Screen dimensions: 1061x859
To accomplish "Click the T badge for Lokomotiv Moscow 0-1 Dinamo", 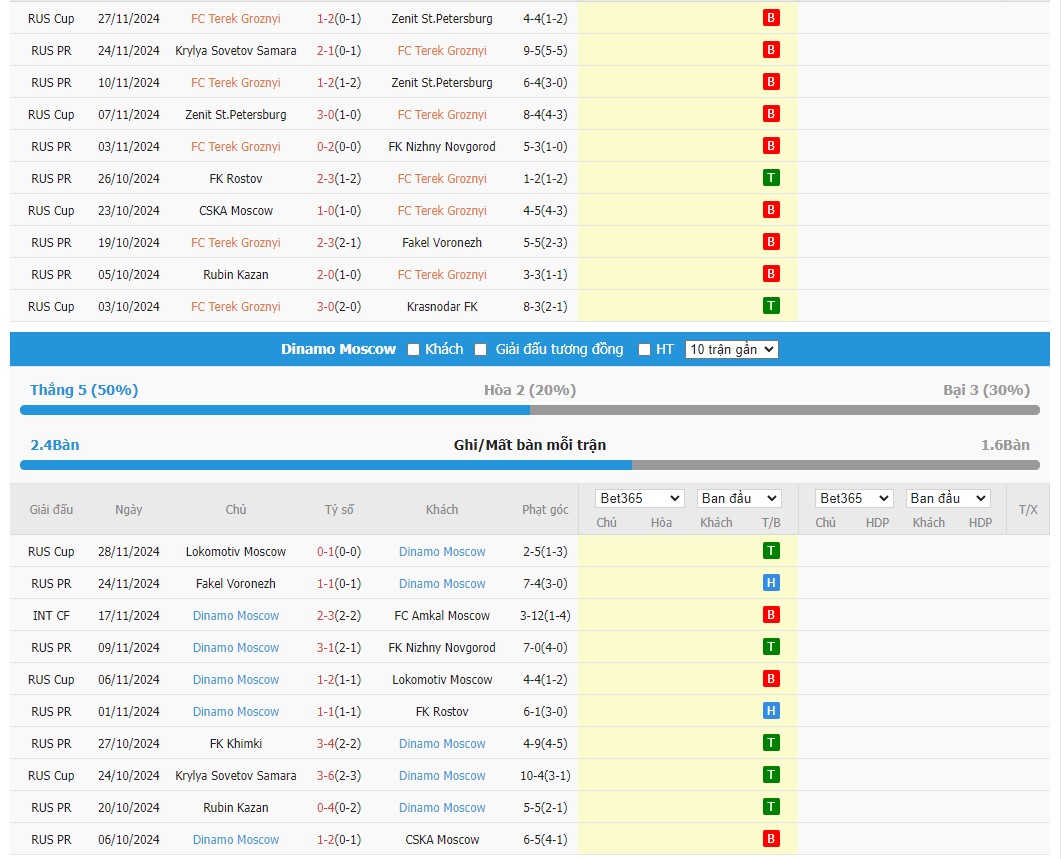I will (x=771, y=551).
